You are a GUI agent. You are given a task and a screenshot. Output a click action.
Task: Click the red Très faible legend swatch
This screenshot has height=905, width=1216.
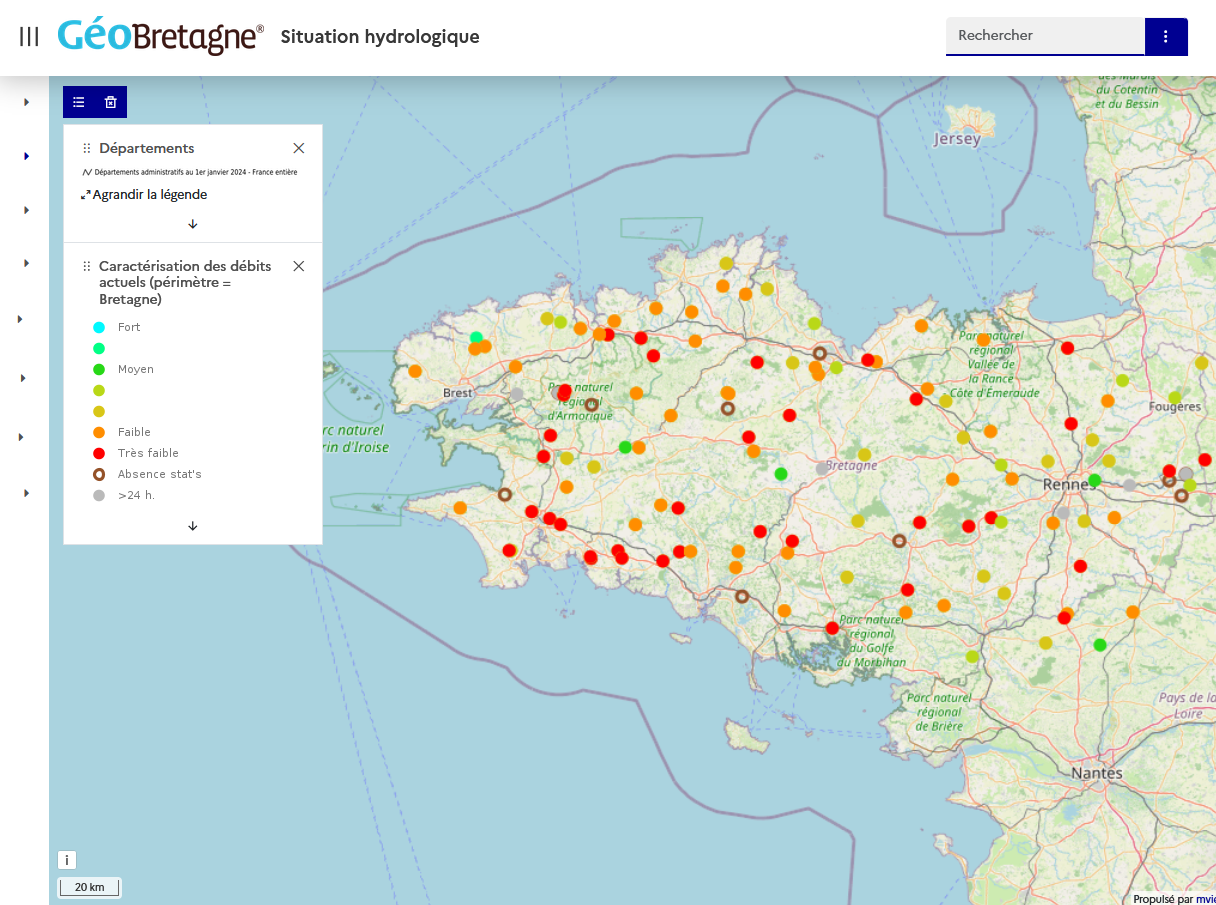tap(99, 453)
